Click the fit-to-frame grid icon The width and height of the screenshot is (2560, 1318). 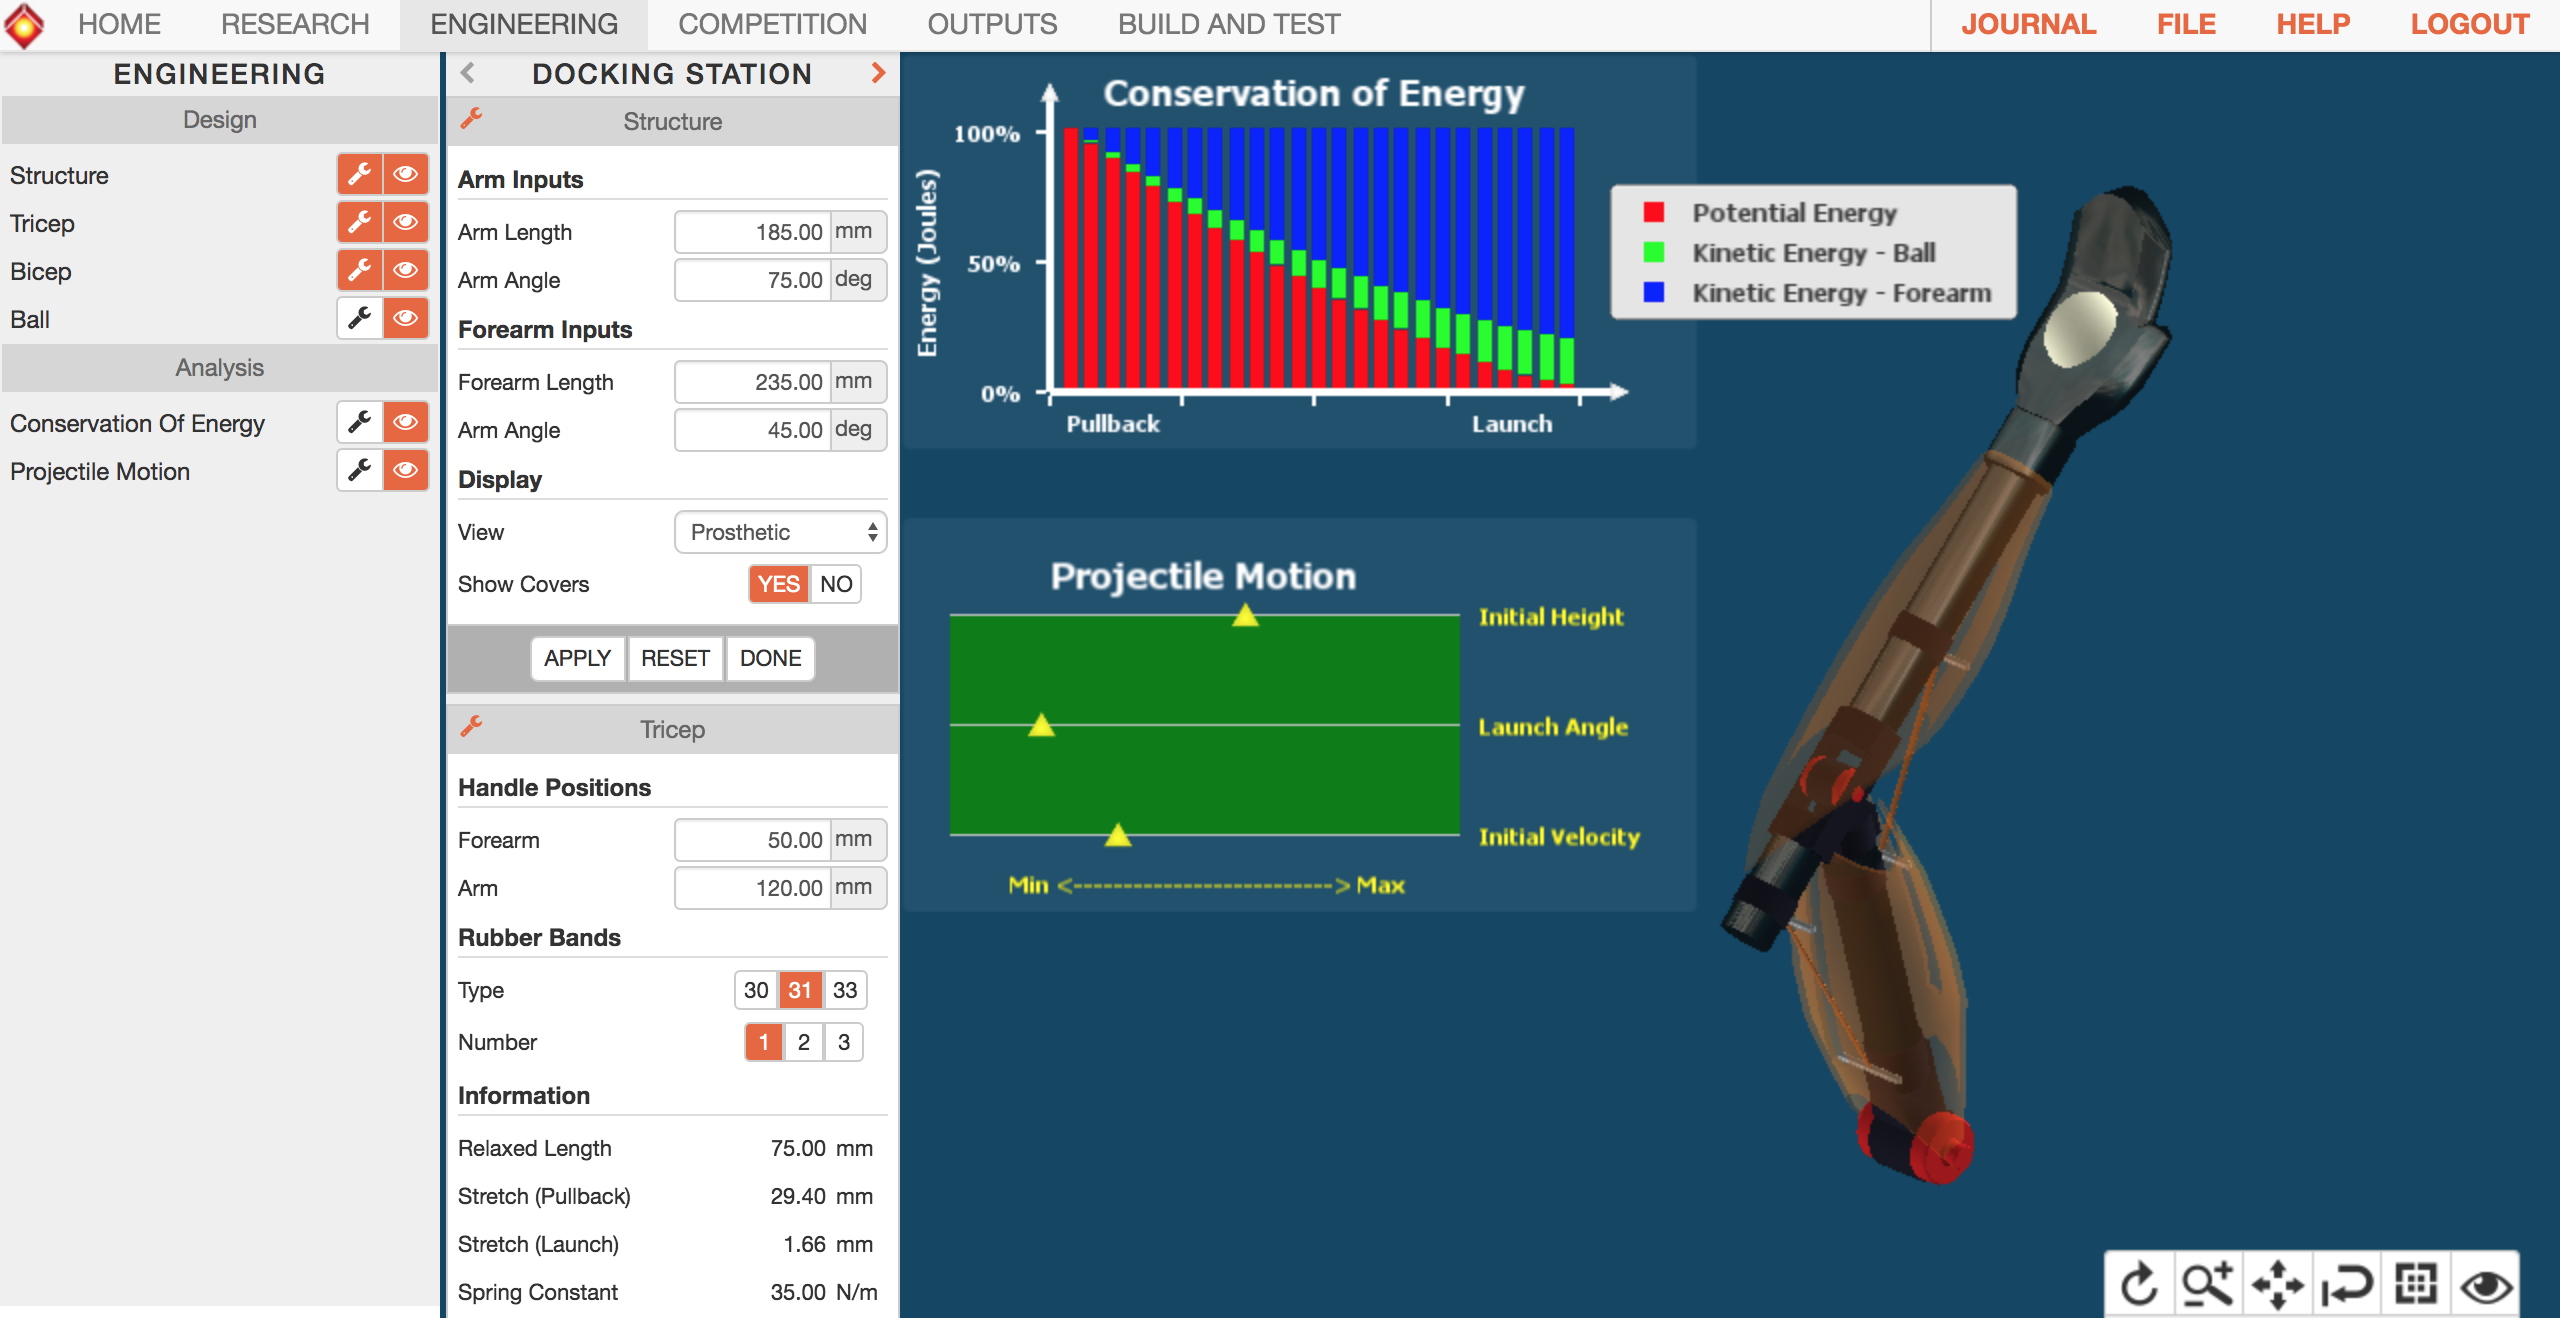[2416, 1284]
